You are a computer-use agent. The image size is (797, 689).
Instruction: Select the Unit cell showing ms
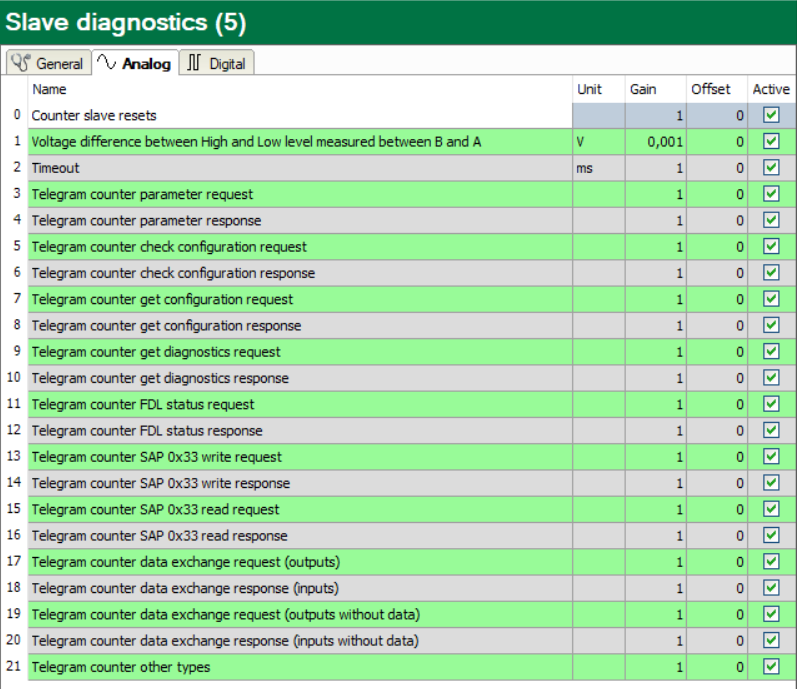598,168
